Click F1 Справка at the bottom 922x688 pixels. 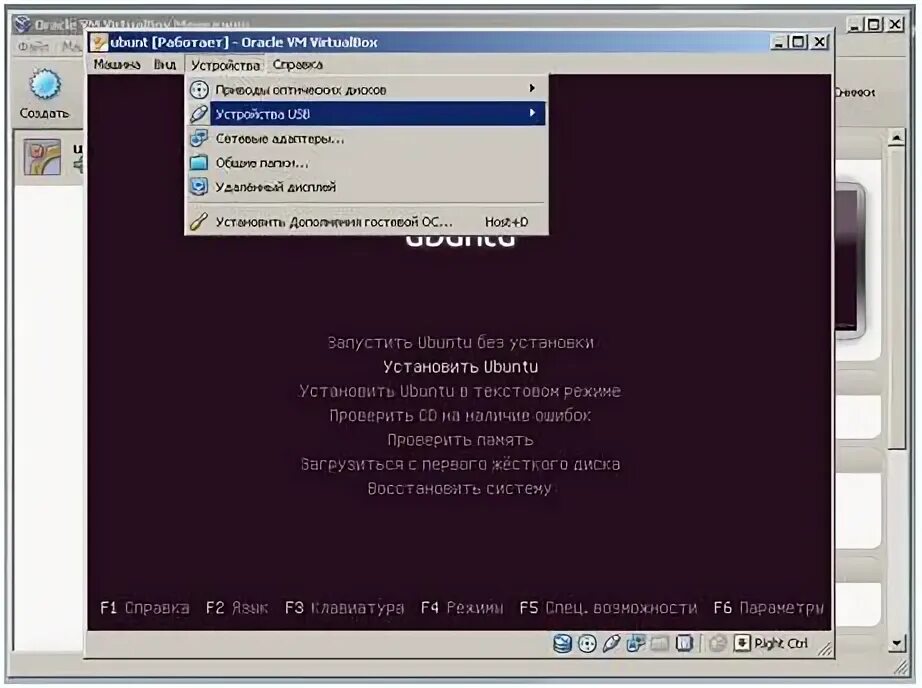[x=145, y=607]
